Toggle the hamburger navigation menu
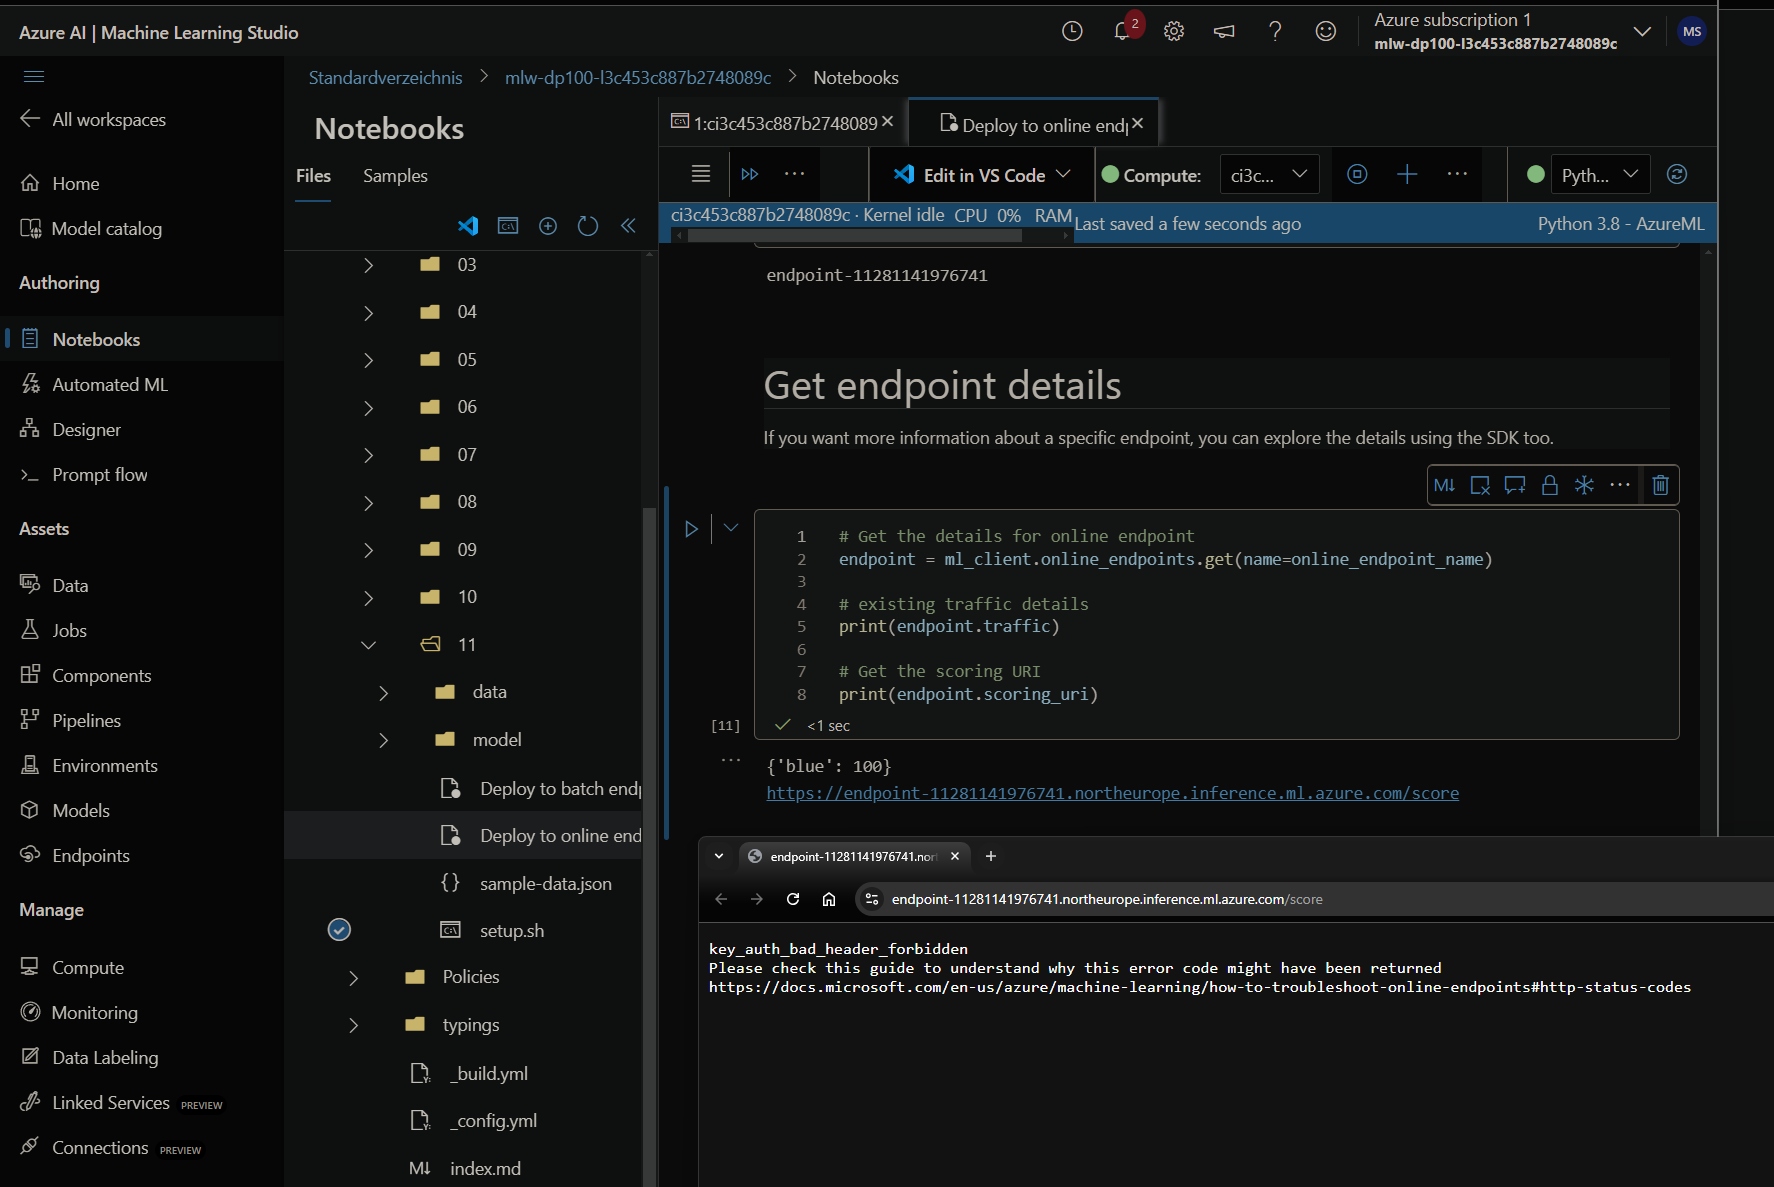 pyautogui.click(x=34, y=77)
